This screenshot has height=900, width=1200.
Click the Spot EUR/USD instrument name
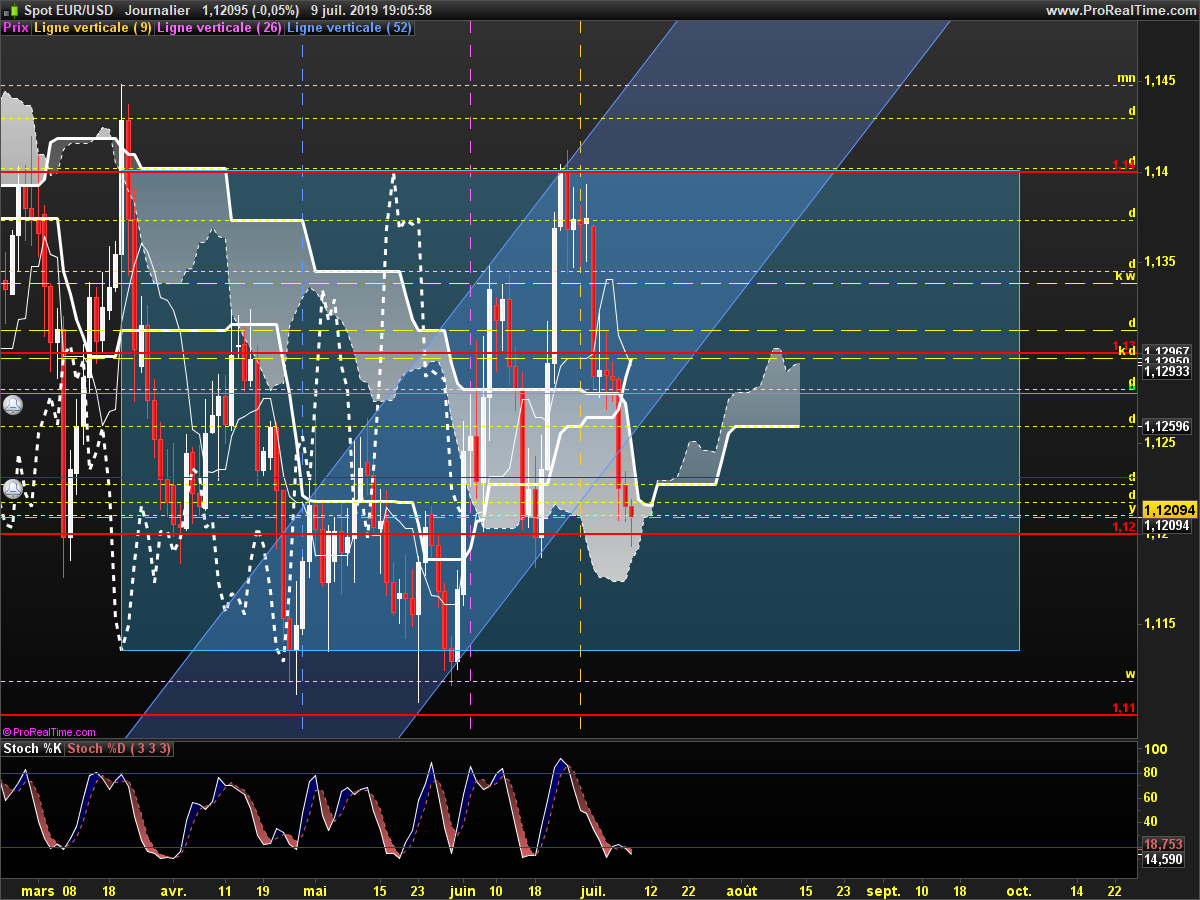tap(69, 10)
